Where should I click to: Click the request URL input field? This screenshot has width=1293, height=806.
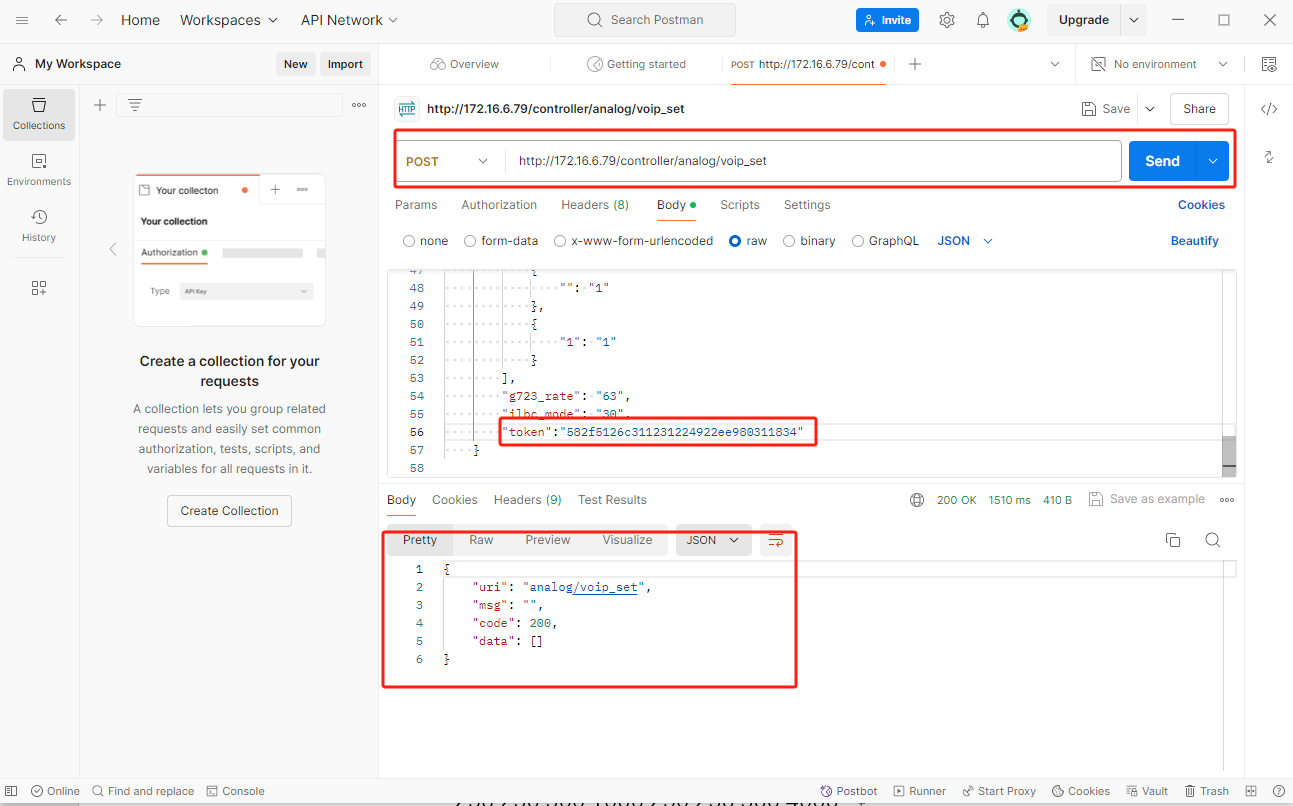pos(813,161)
